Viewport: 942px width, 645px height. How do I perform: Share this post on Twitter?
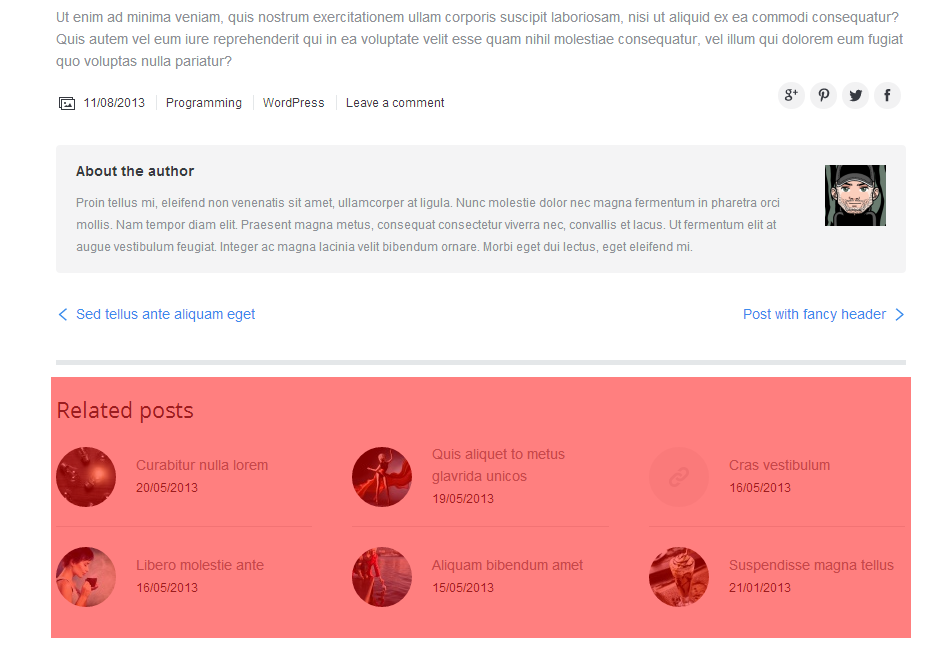tap(855, 95)
